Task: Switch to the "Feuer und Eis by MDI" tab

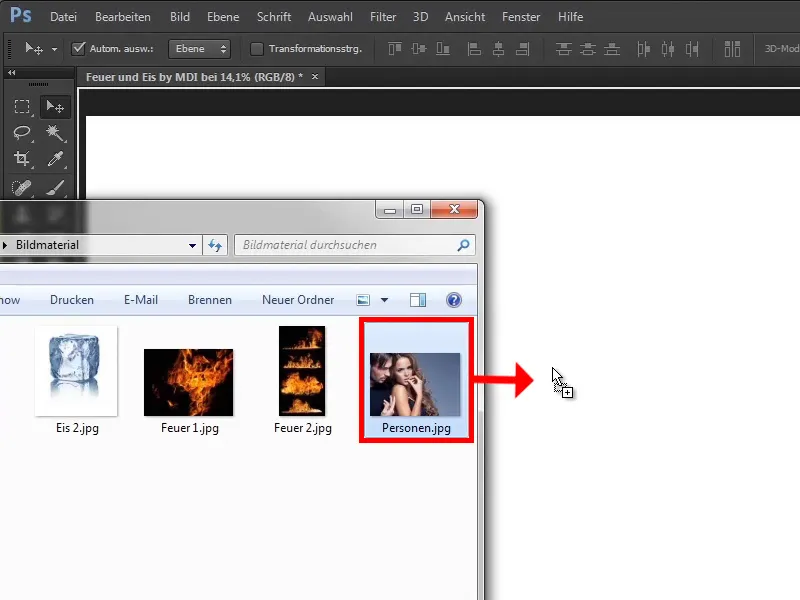Action: [x=190, y=75]
